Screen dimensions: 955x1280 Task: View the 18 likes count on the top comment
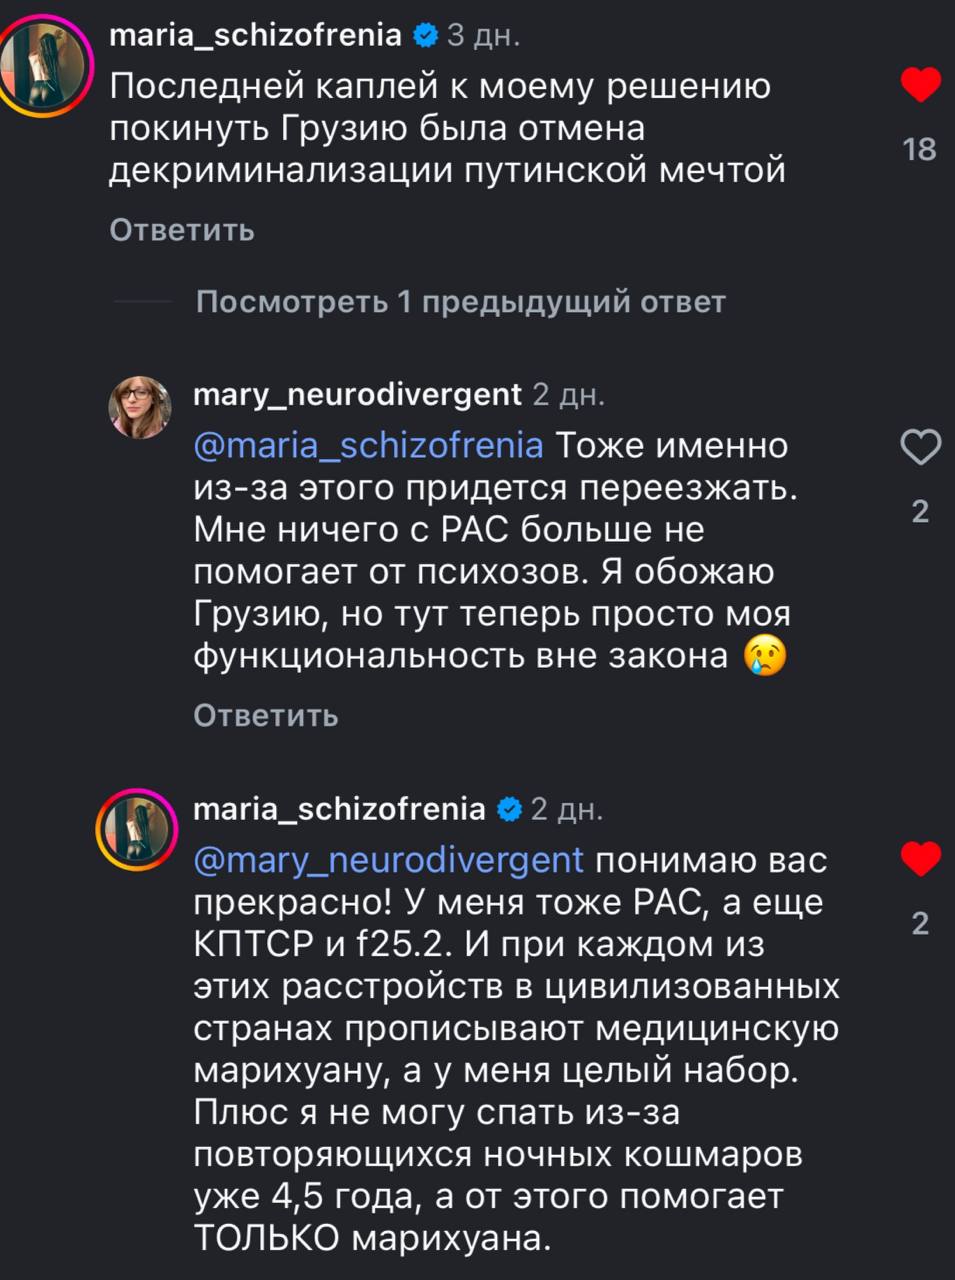tap(920, 150)
